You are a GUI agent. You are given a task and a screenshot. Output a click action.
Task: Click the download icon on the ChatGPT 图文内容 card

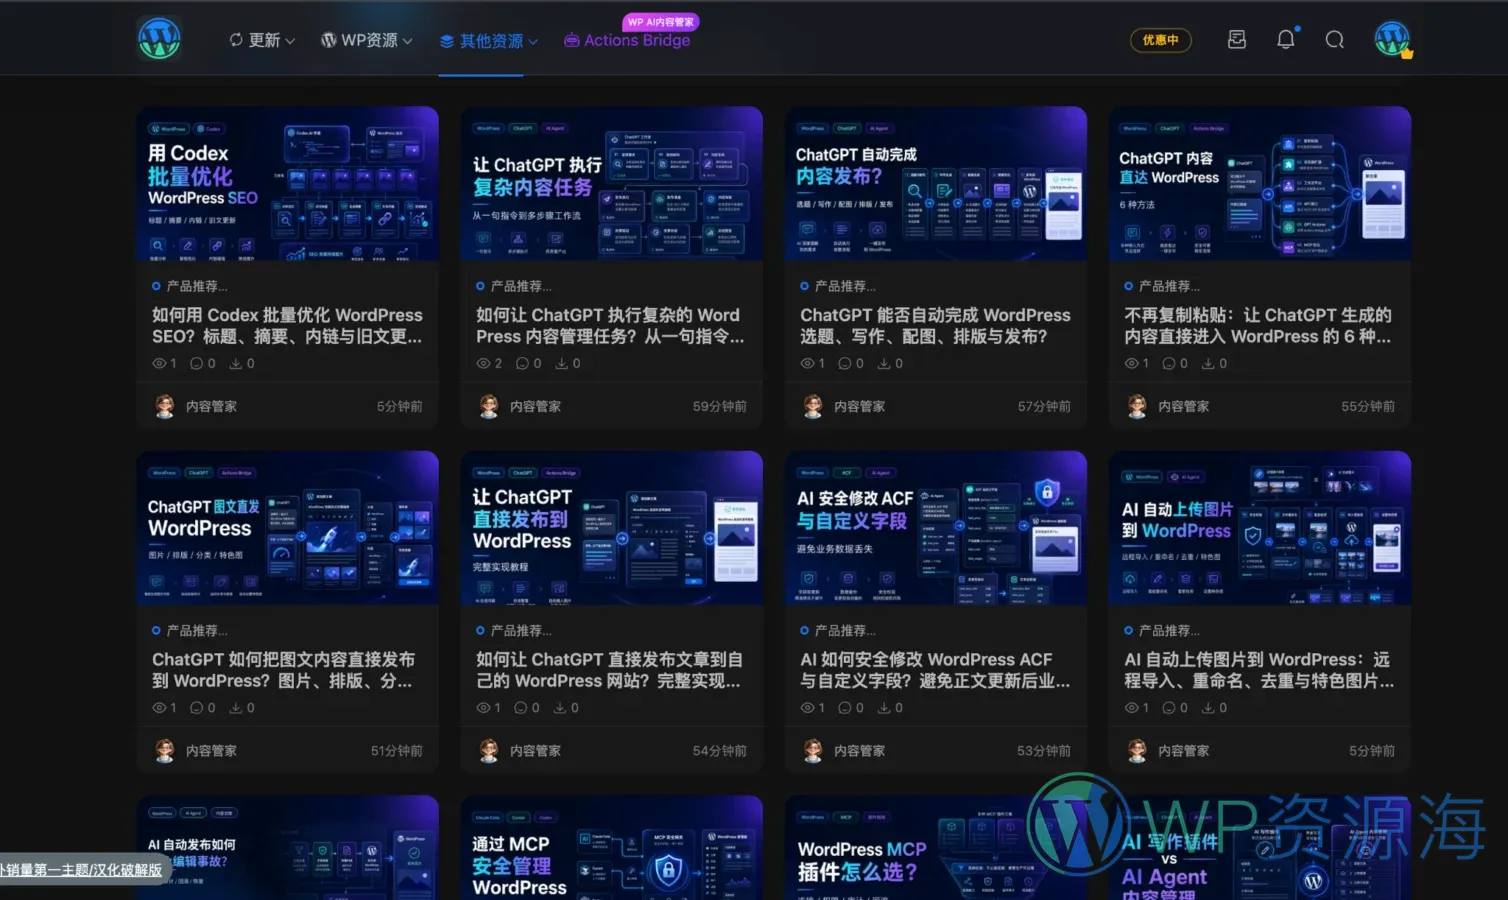click(236, 708)
